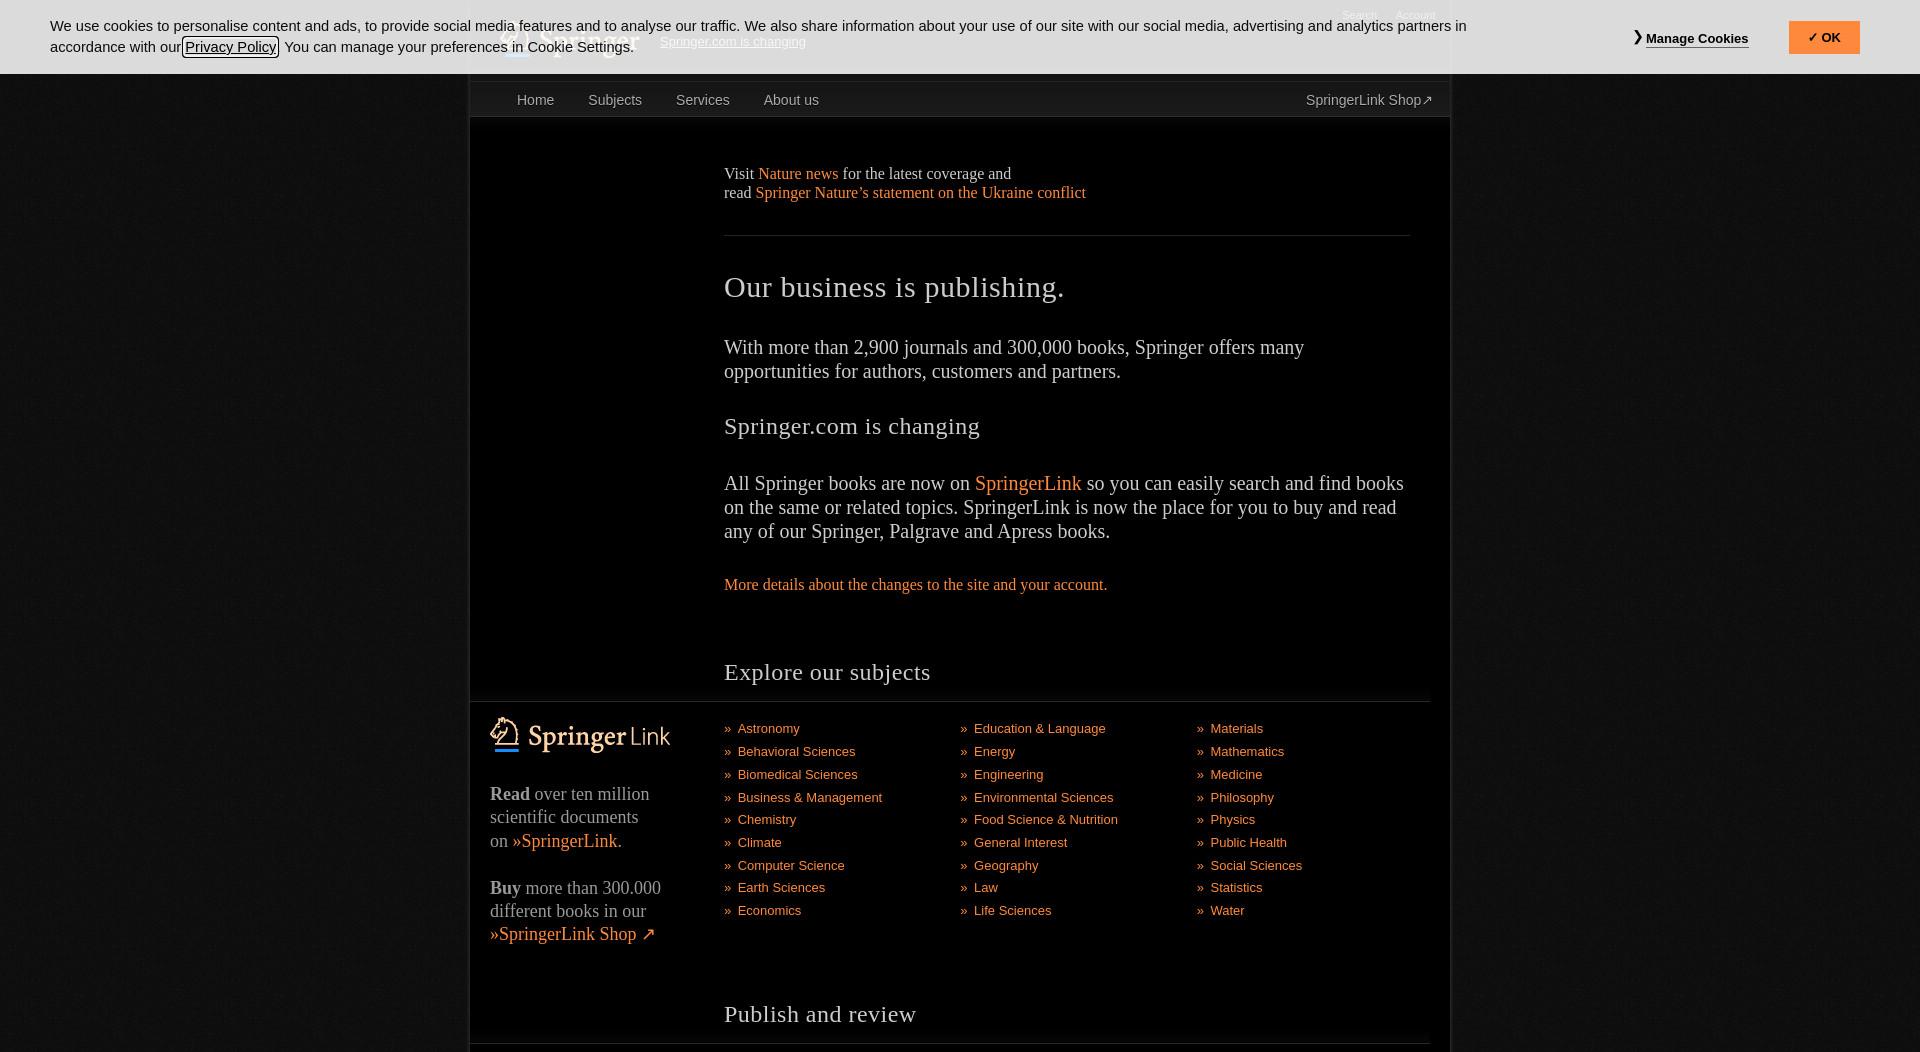
Task: Click the 'Springer.com is changing' header link
Action: tap(732, 42)
